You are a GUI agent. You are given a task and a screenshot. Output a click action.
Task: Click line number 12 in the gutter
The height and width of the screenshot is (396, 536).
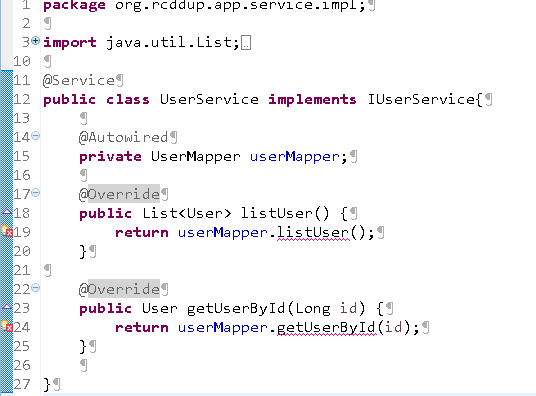point(22,99)
